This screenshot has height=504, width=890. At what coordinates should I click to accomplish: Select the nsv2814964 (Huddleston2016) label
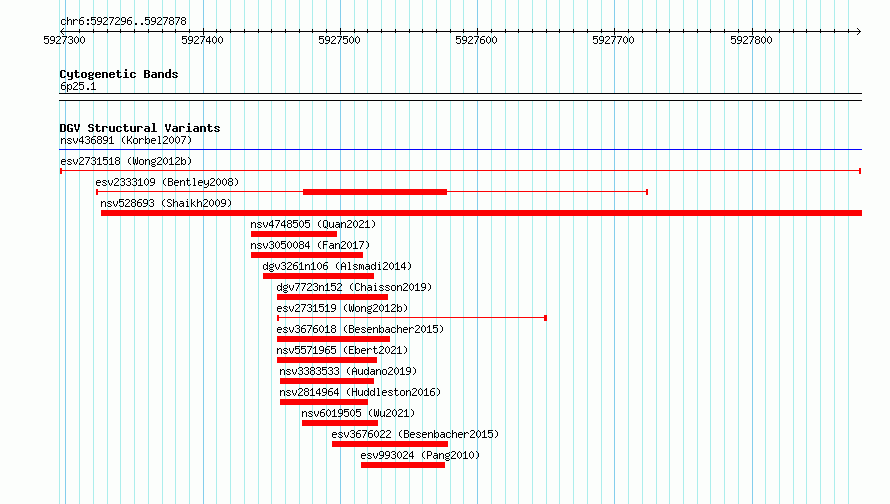click(x=360, y=392)
